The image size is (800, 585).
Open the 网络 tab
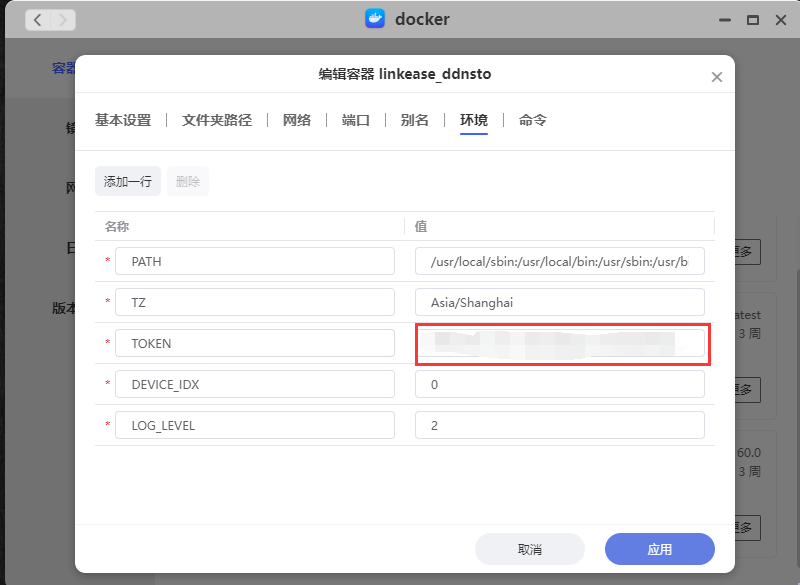(x=297, y=120)
